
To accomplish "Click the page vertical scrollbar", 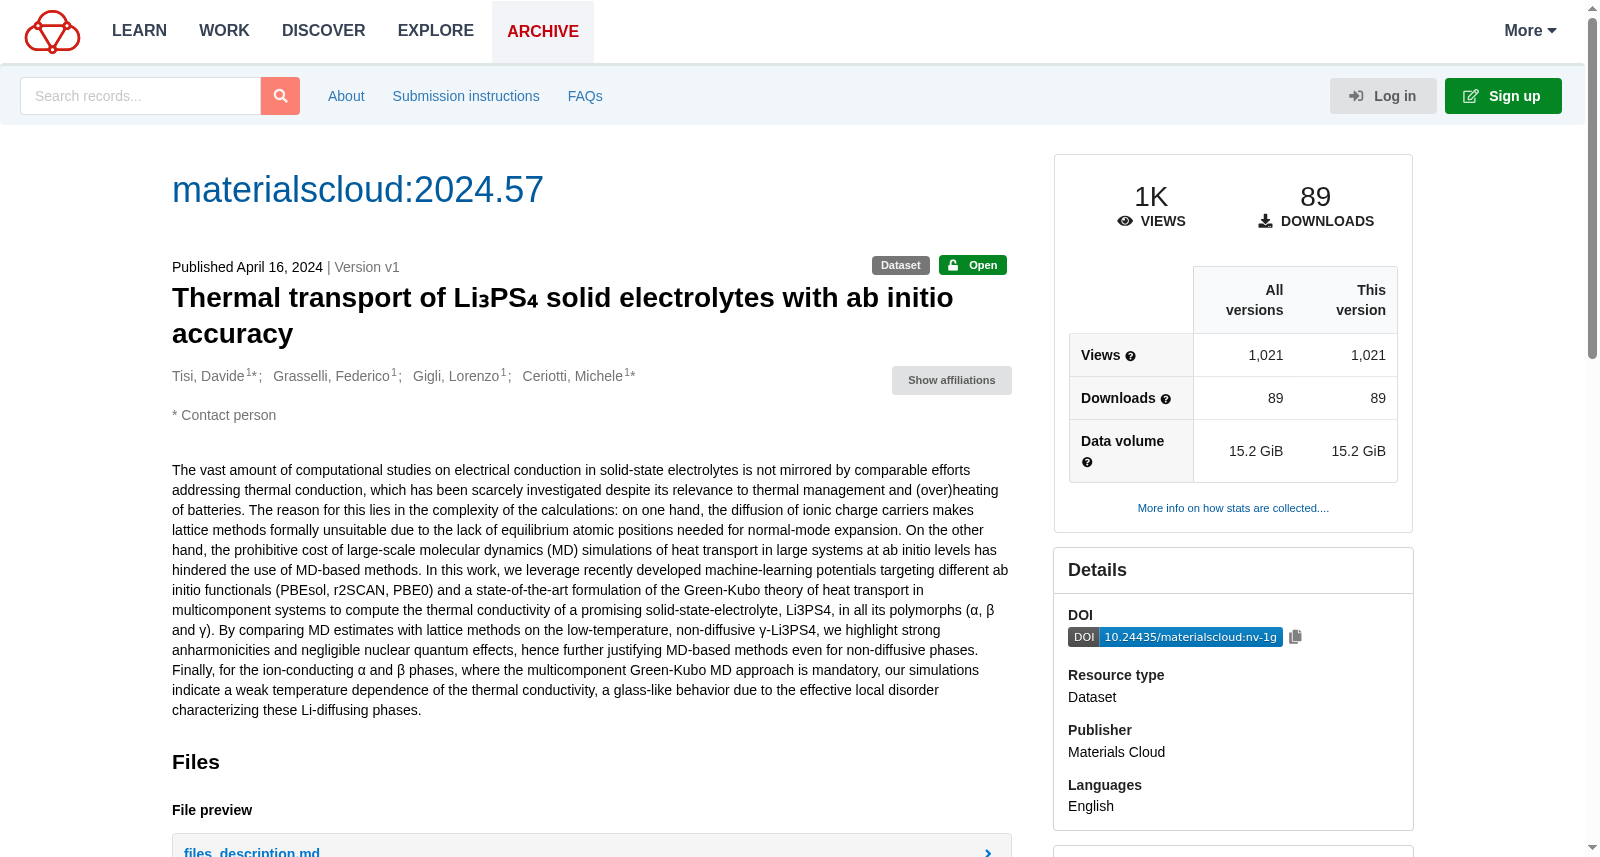I will tap(1592, 190).
